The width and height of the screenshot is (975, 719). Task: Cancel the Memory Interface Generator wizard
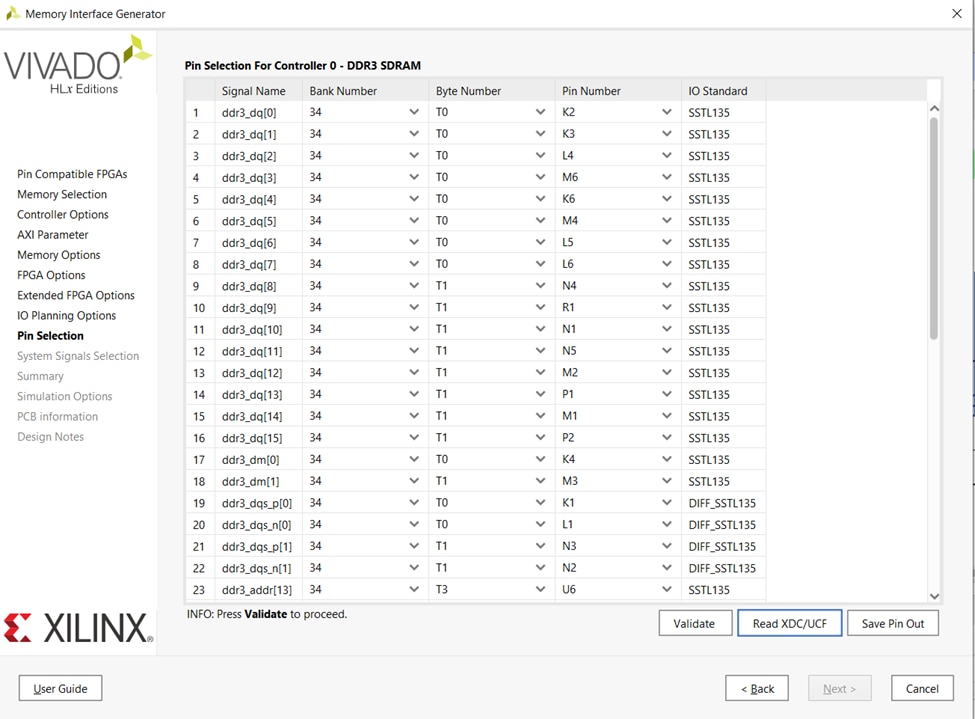[921, 688]
